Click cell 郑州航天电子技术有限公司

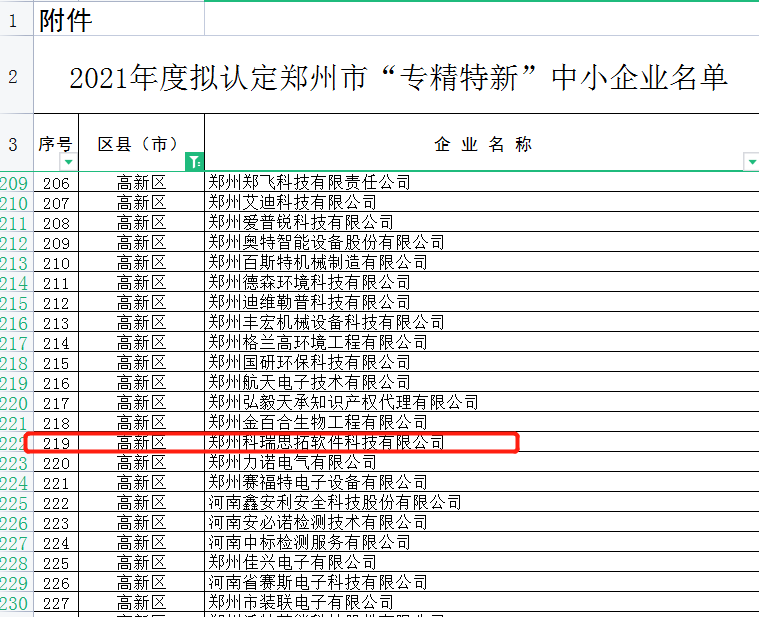482,382
